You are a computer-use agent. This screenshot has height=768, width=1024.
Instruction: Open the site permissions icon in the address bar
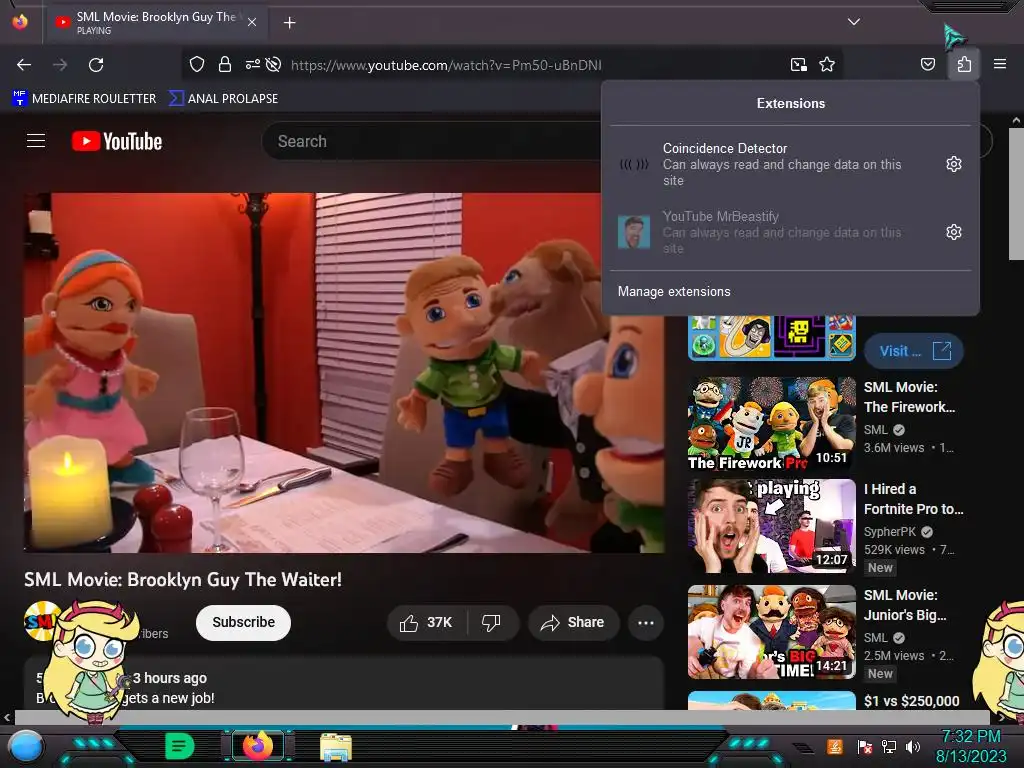coord(252,64)
